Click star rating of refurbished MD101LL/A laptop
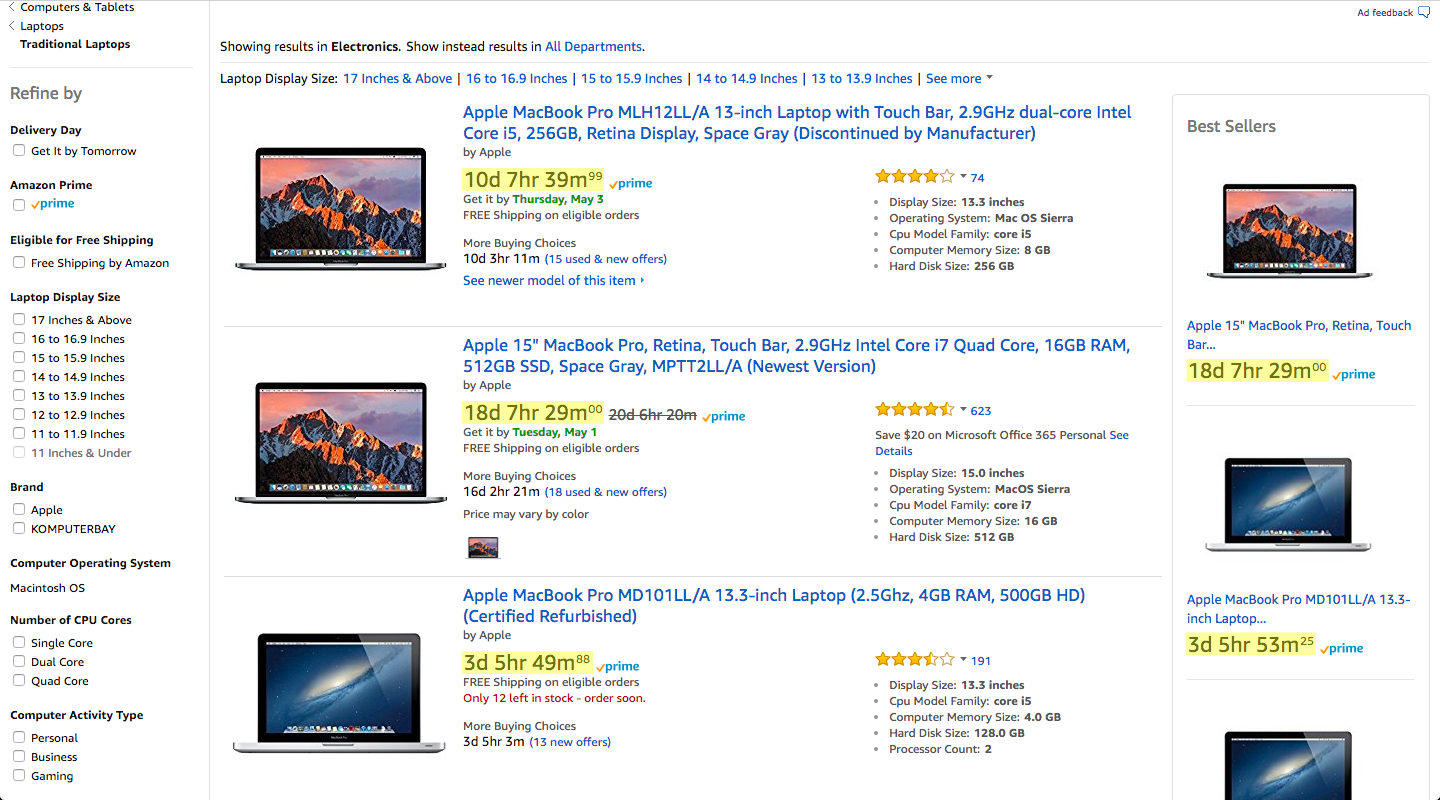The height and width of the screenshot is (800, 1440). tap(915, 660)
